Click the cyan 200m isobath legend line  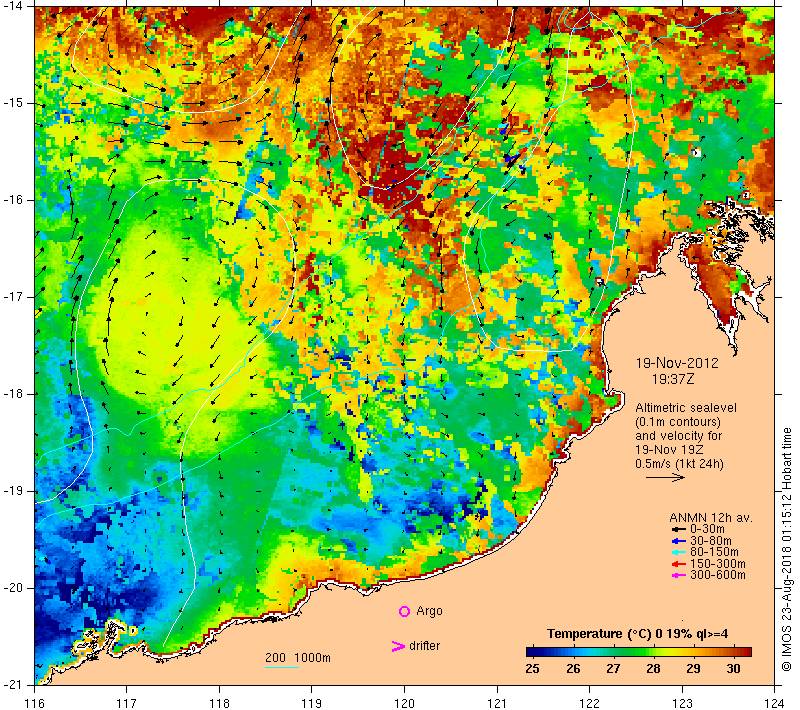(282, 667)
